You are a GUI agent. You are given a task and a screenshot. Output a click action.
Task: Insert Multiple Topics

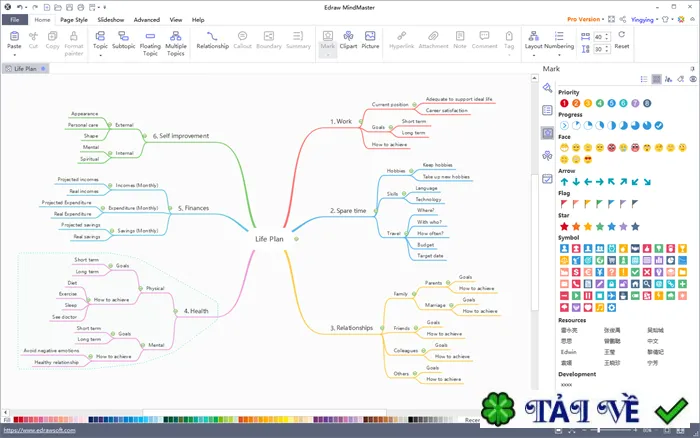[x=176, y=43]
